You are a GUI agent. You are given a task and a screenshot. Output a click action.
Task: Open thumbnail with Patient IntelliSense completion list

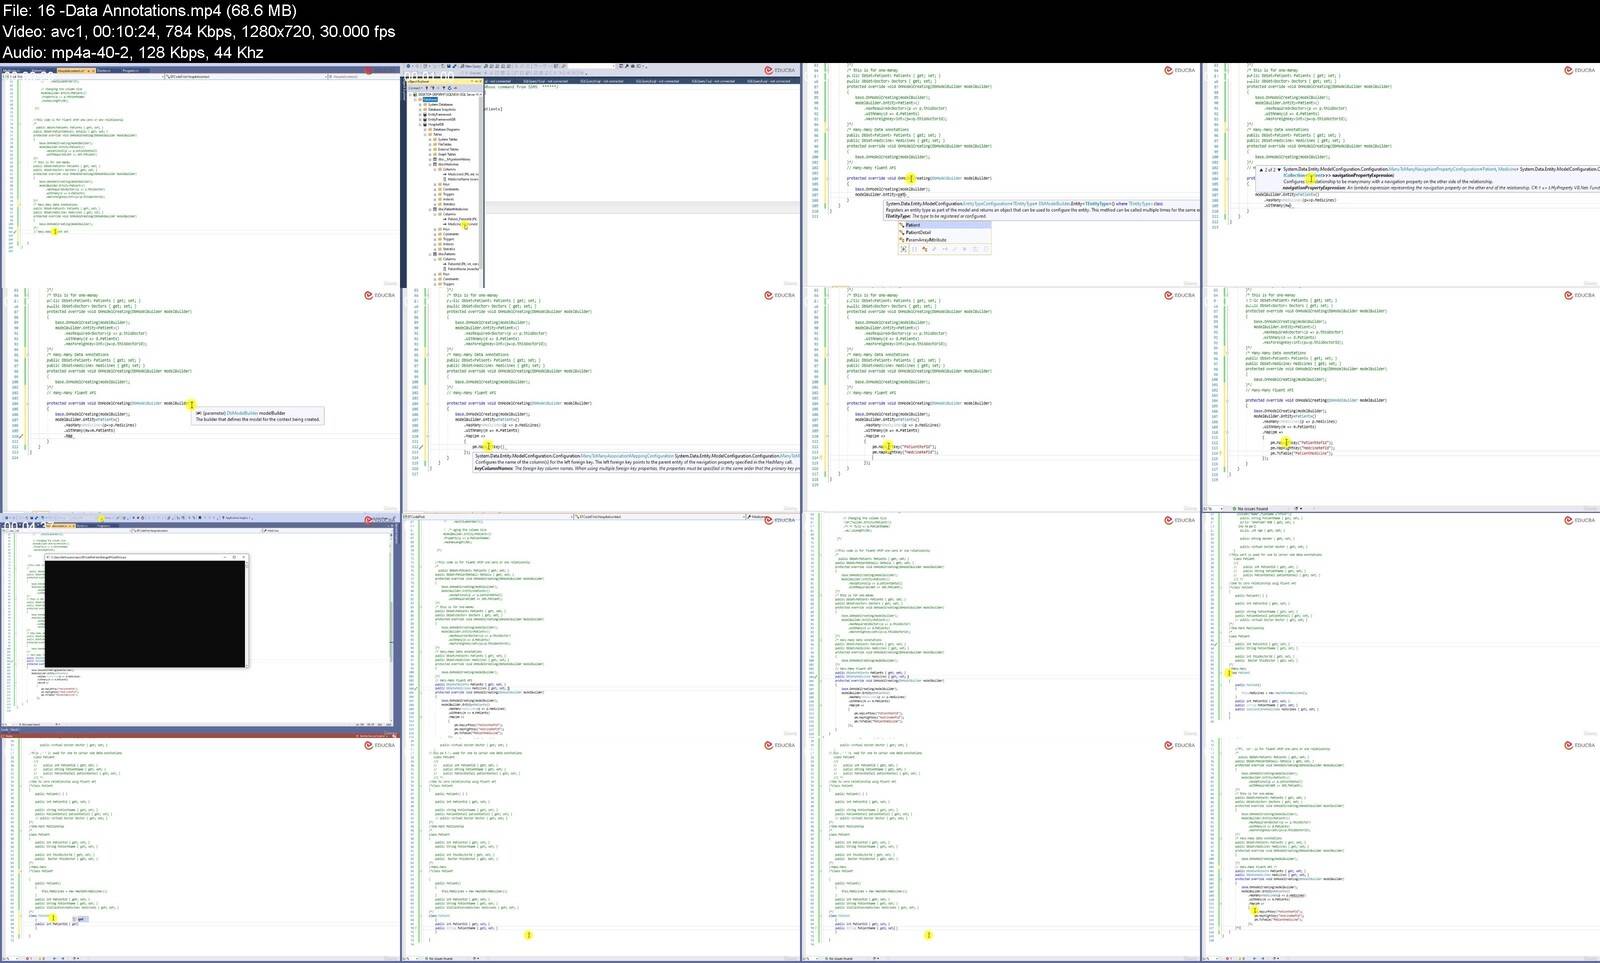click(x=1000, y=176)
